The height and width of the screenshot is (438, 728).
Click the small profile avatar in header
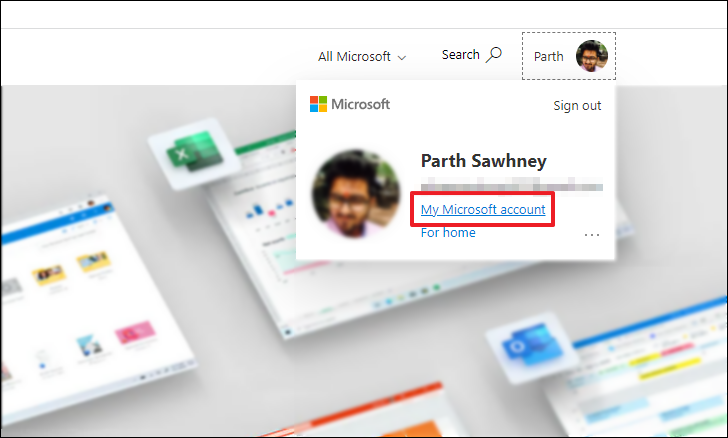592,56
